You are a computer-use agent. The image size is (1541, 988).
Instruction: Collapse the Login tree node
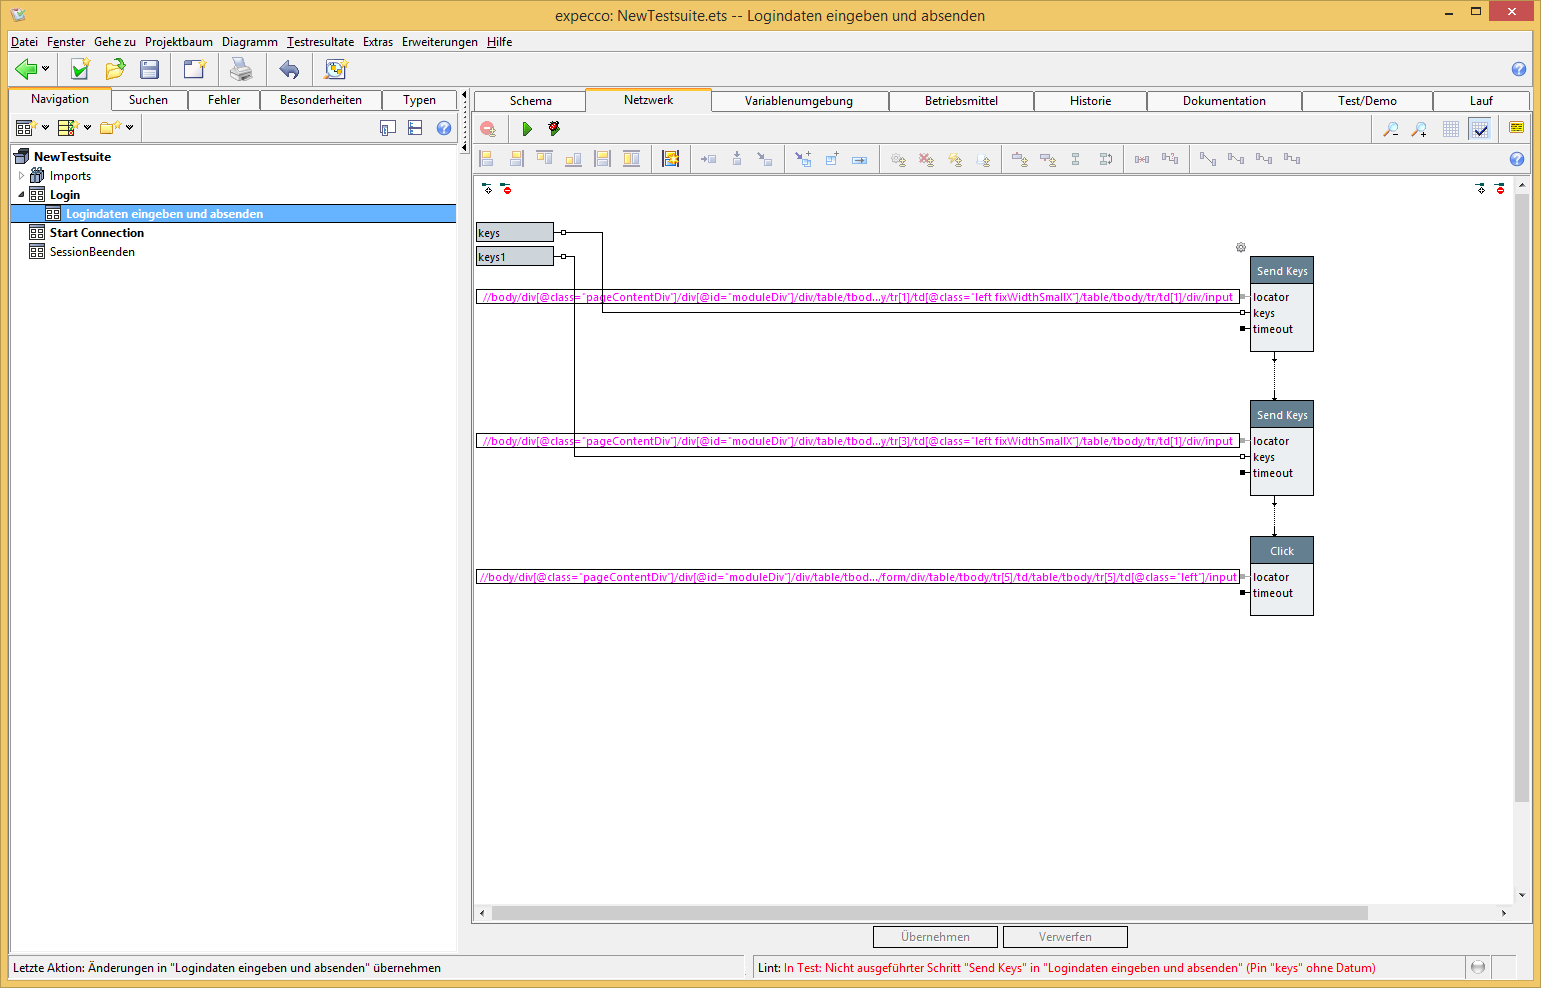[x=21, y=195]
